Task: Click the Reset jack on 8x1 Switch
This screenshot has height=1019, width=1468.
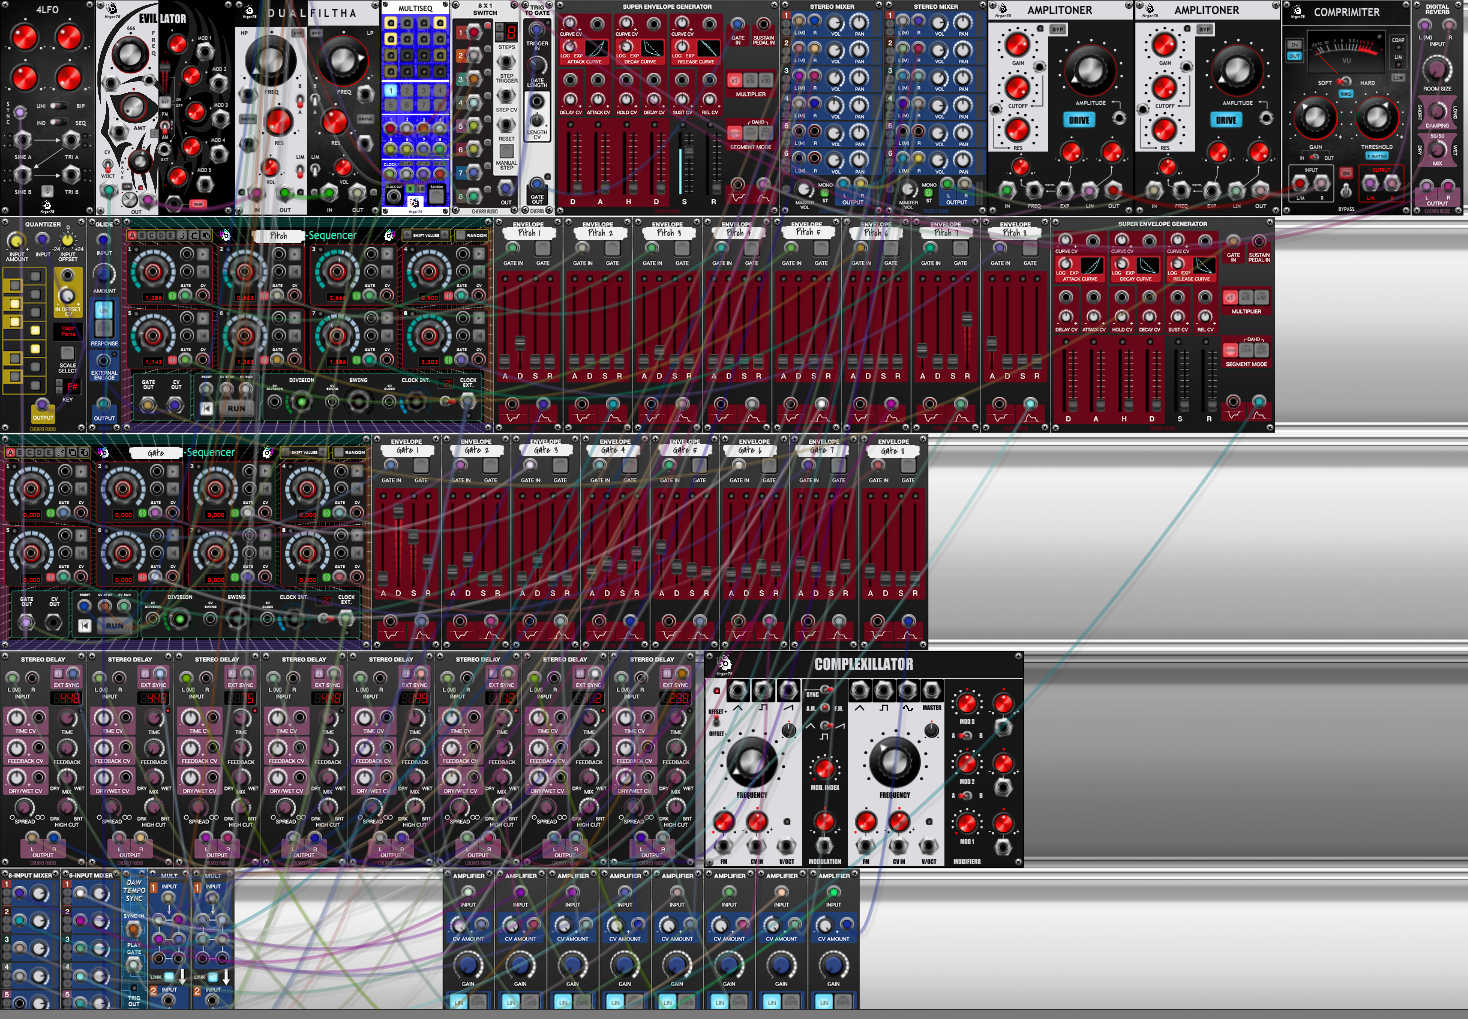Action: pos(506,124)
